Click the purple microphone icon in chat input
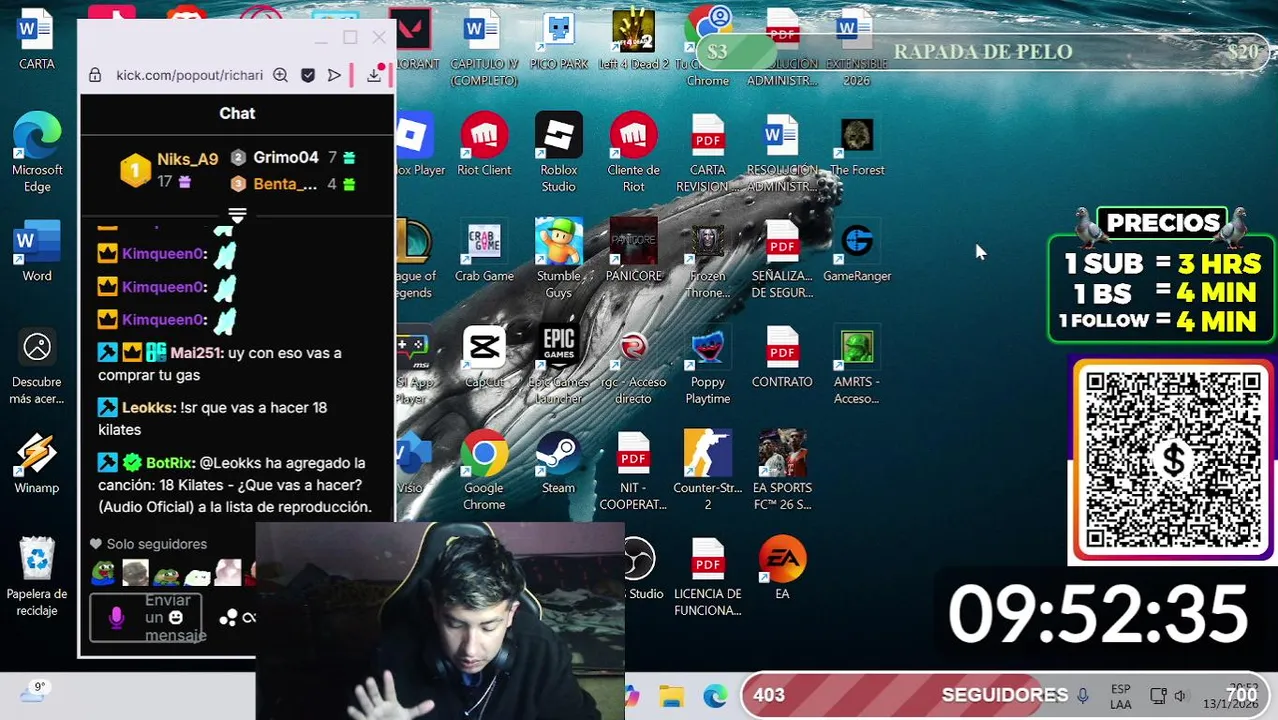This screenshot has height=720, width=1278. [x=116, y=618]
